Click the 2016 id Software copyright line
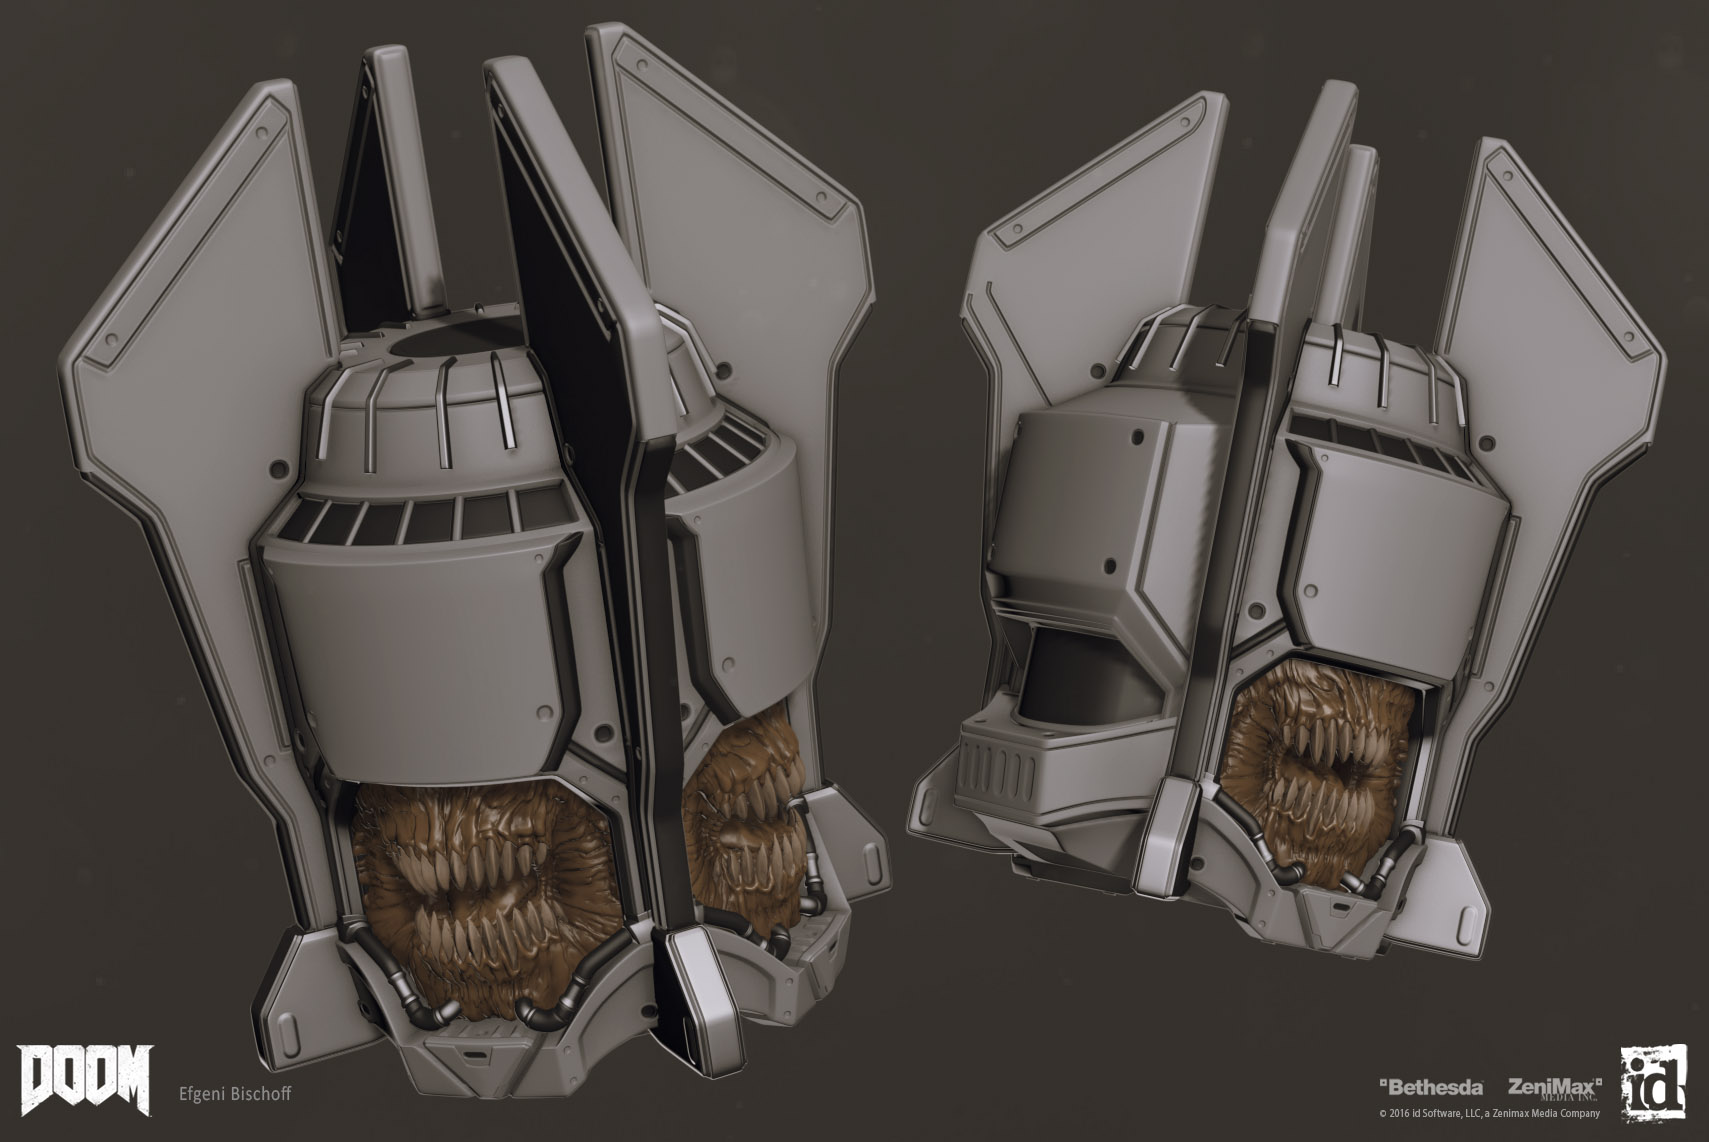Screen dimensions: 1709x1142 [x=1490, y=1113]
